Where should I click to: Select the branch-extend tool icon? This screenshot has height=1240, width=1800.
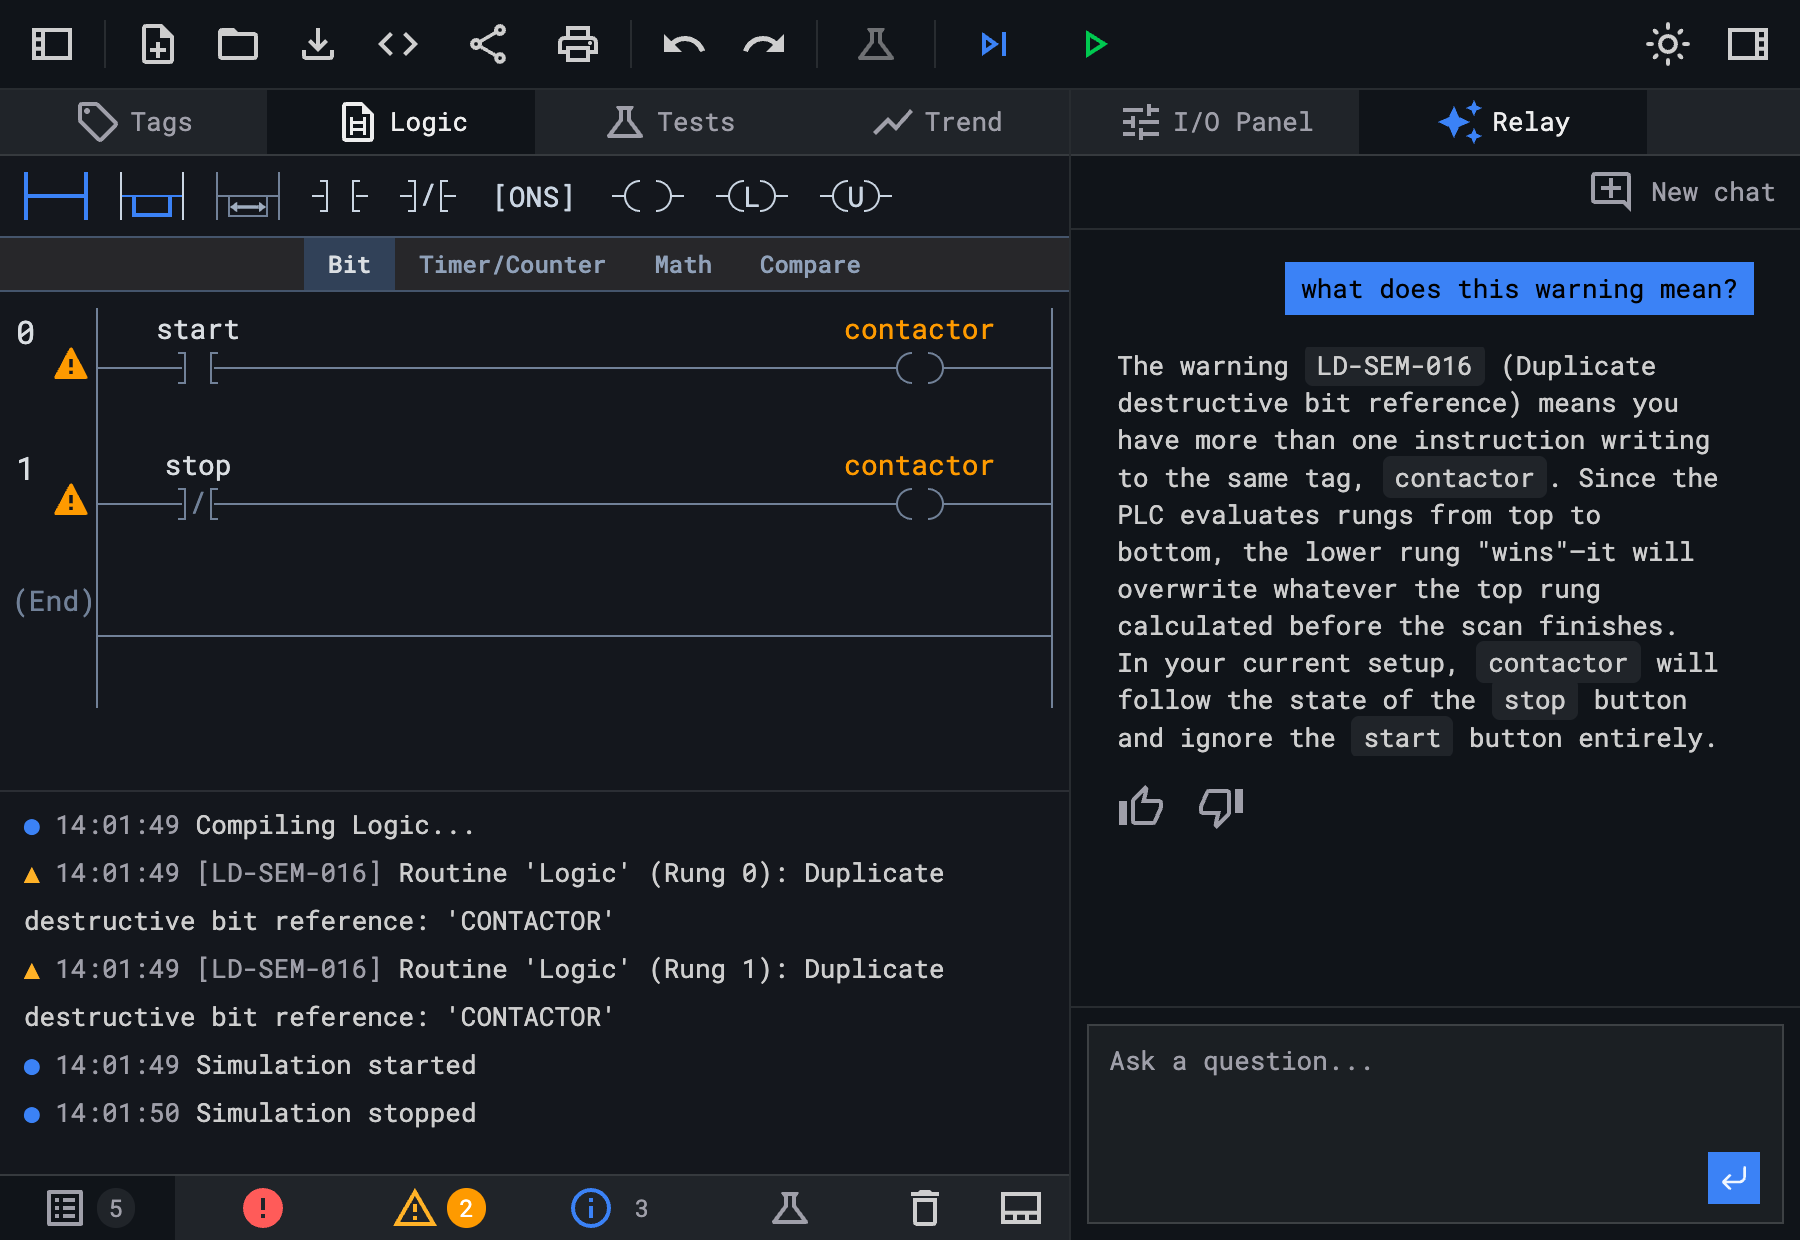point(248,196)
